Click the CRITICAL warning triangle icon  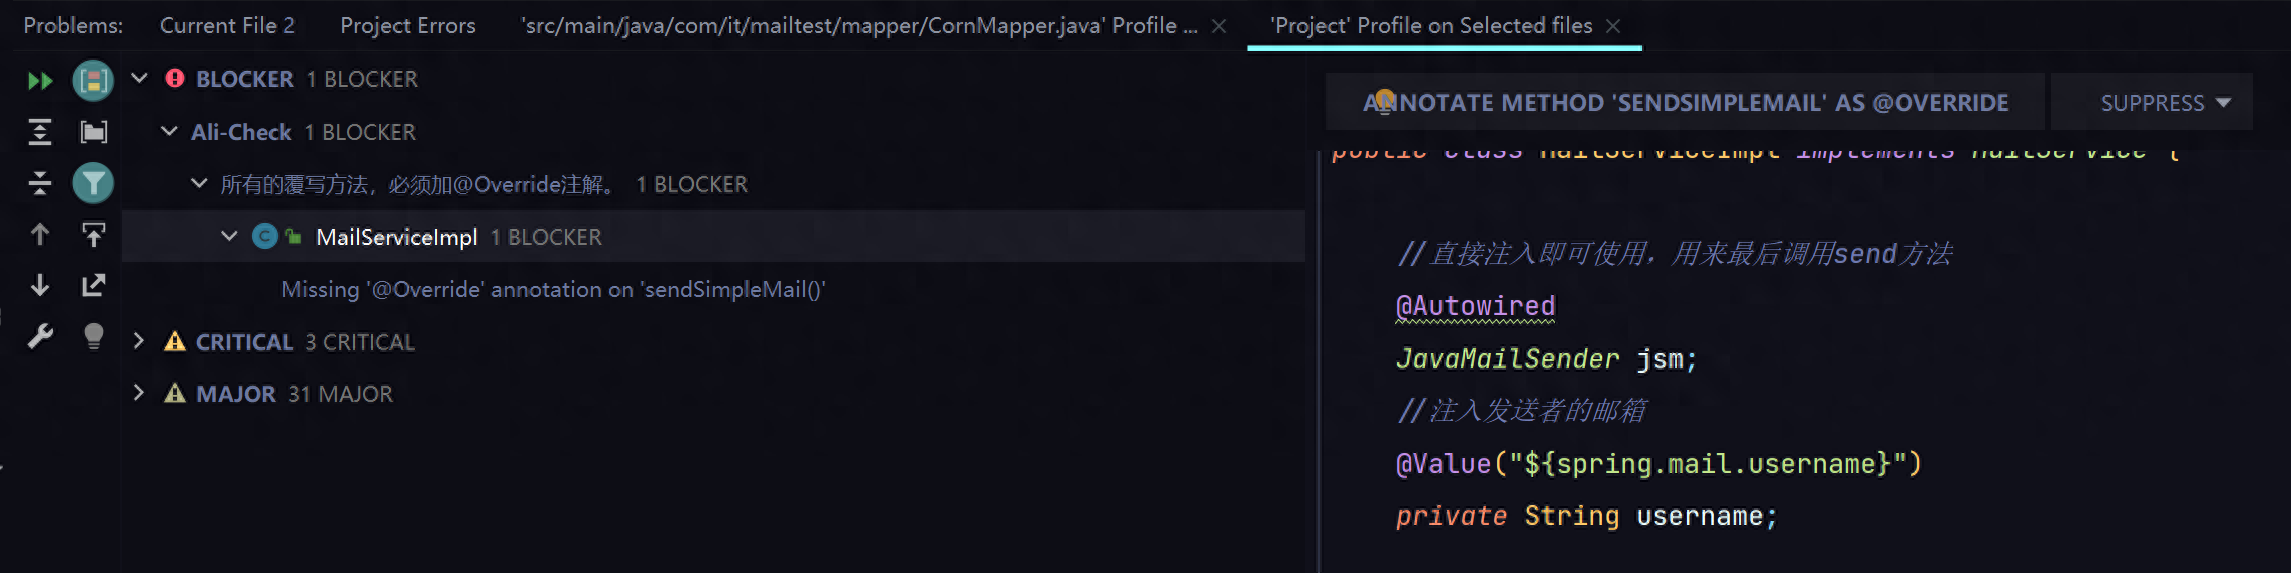coord(175,342)
